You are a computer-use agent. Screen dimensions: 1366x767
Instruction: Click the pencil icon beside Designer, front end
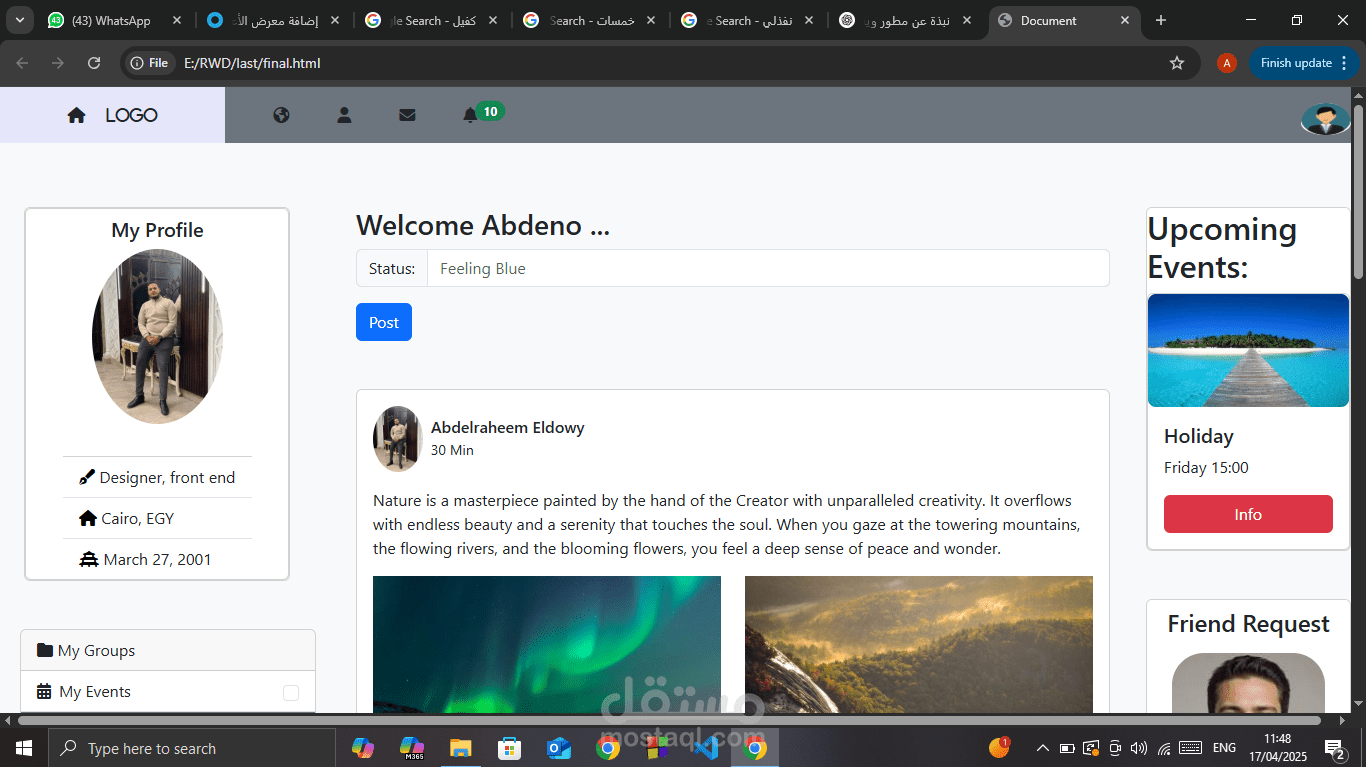[87, 478]
